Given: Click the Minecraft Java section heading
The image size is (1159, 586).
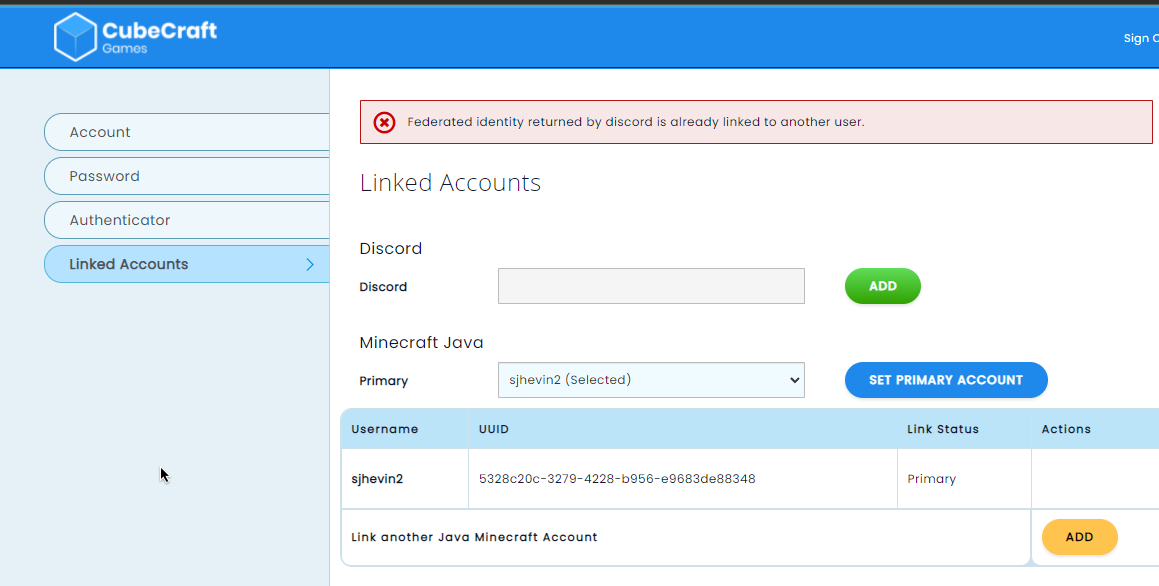Looking at the screenshot, I should tap(421, 342).
